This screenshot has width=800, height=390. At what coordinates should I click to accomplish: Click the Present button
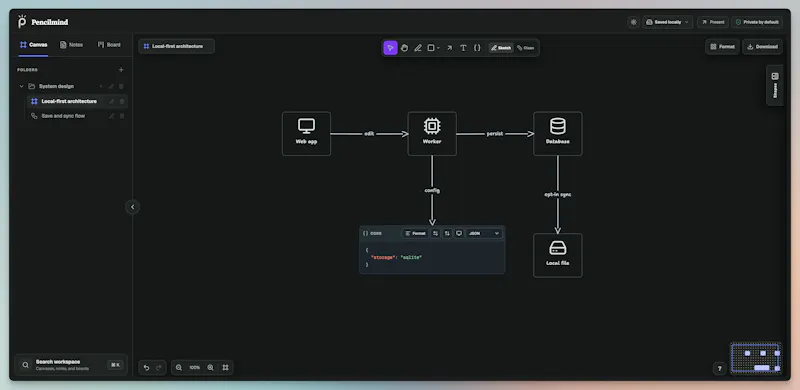(713, 22)
